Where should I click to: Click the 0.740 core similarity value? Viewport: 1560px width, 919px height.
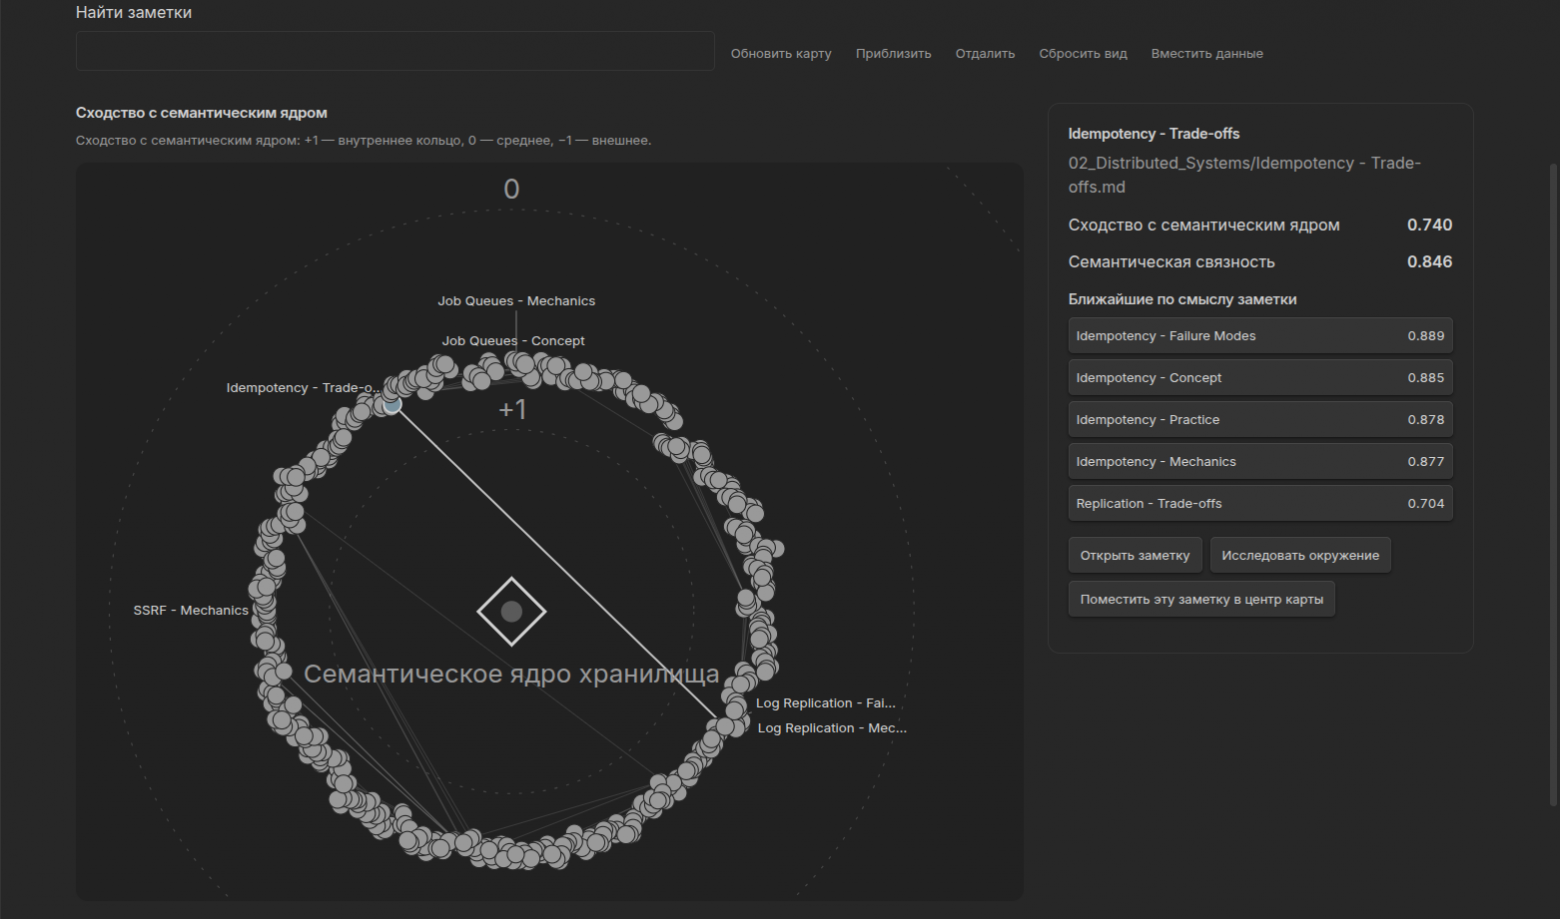(1429, 225)
